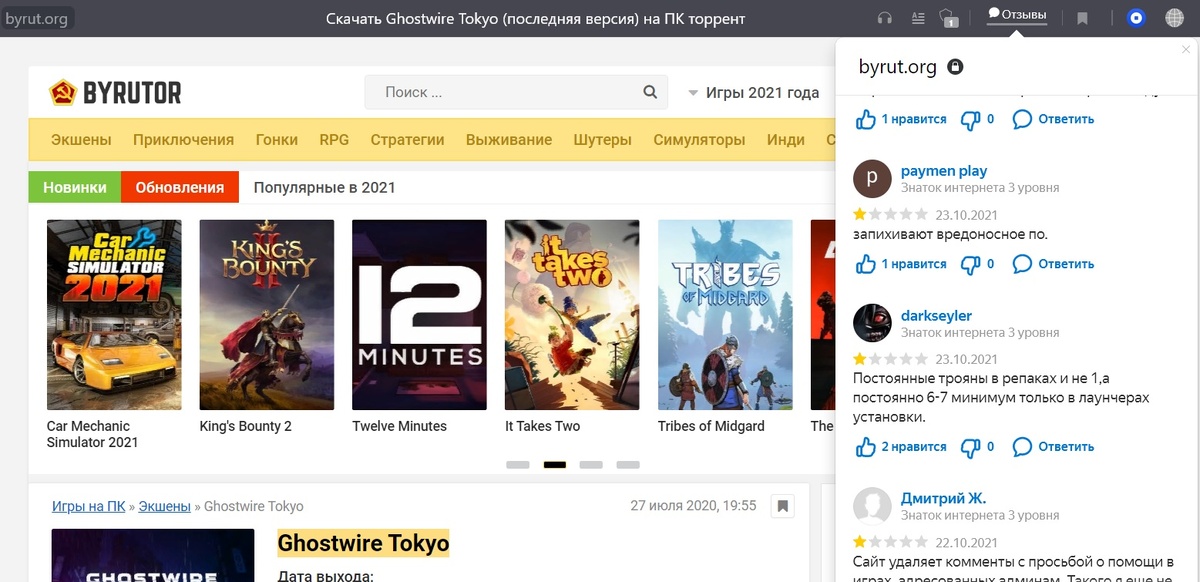This screenshot has height=582, width=1200.
Task: Open browser bookmarks via the flag icon
Action: (1083, 16)
